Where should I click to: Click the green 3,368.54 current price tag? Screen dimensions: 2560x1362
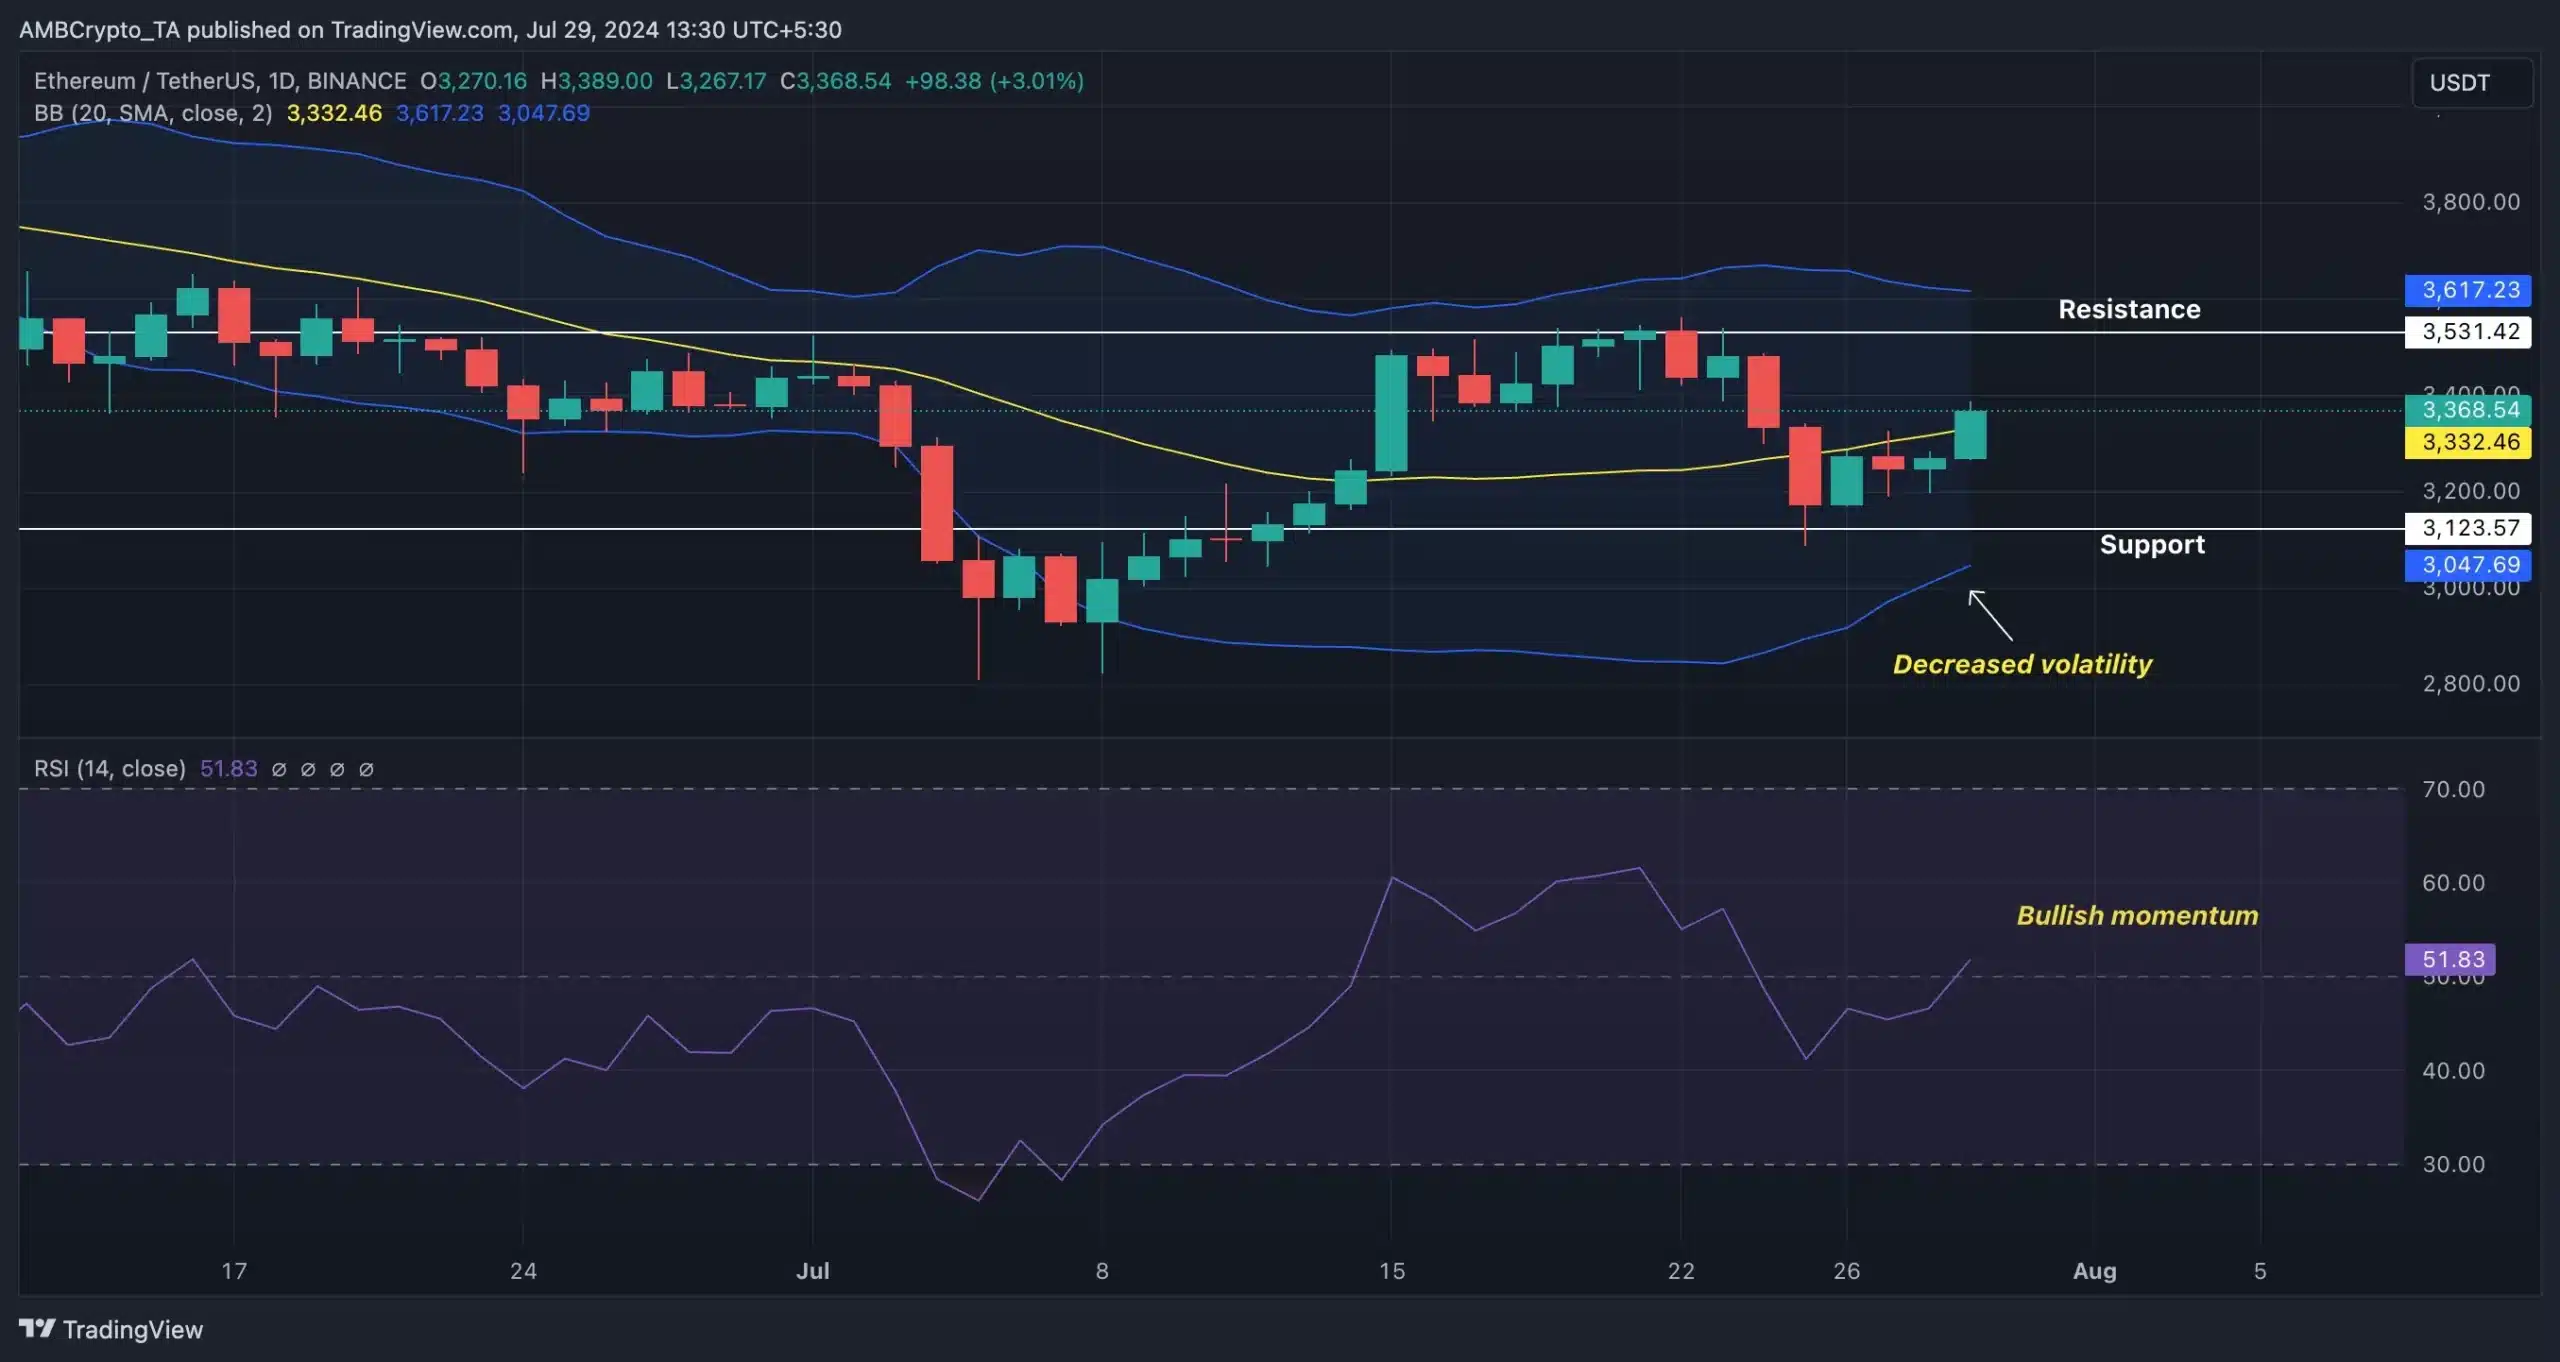pyautogui.click(x=2468, y=410)
